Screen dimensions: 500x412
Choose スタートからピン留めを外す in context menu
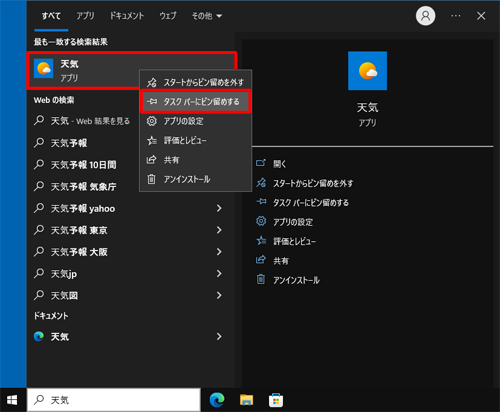tap(195, 82)
